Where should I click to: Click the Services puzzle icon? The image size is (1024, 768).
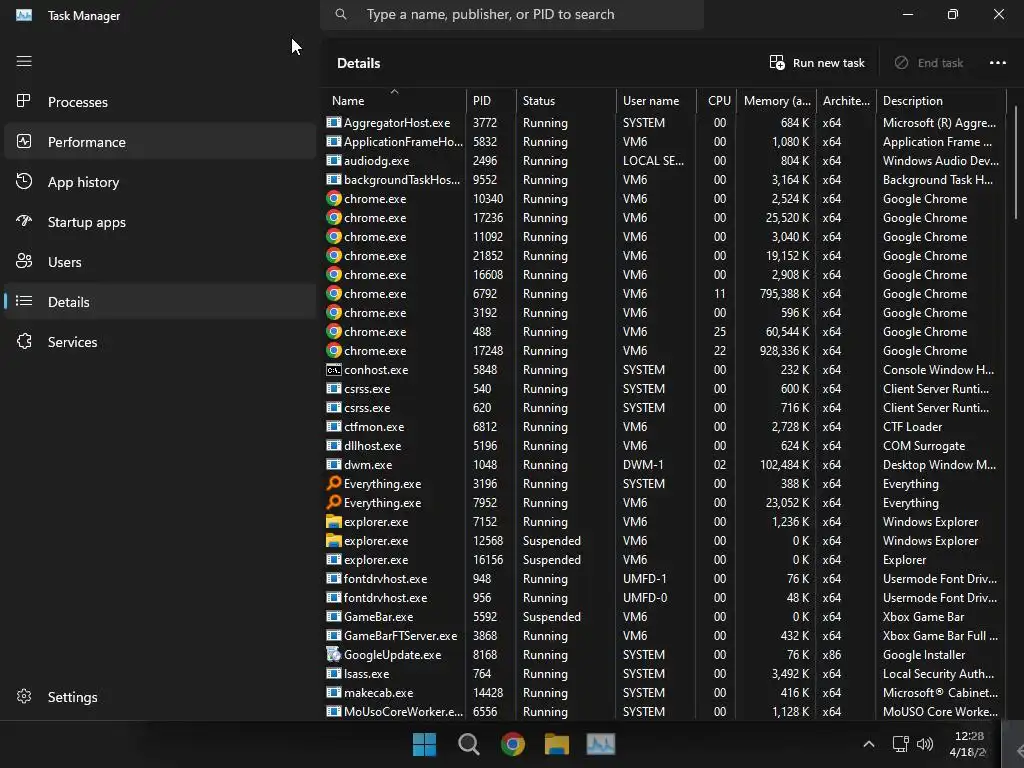[24, 342]
